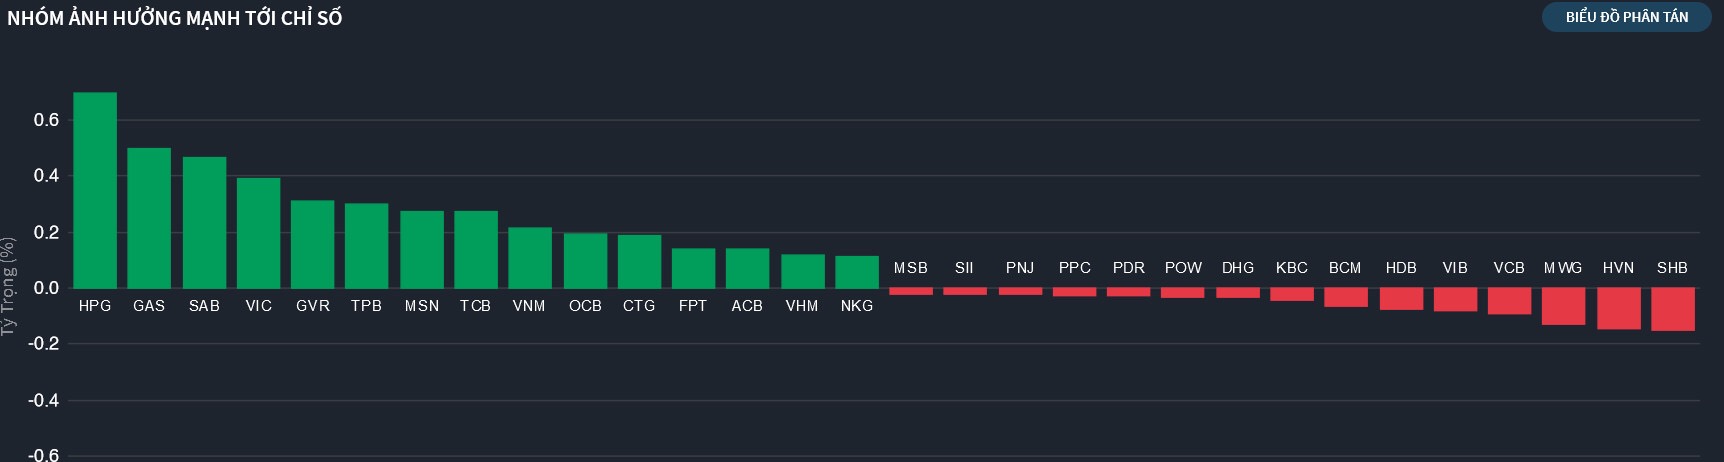Click the BIỂU ĐỒ PHÂN TÁN button
This screenshot has width=1724, height=462.
1626,17
